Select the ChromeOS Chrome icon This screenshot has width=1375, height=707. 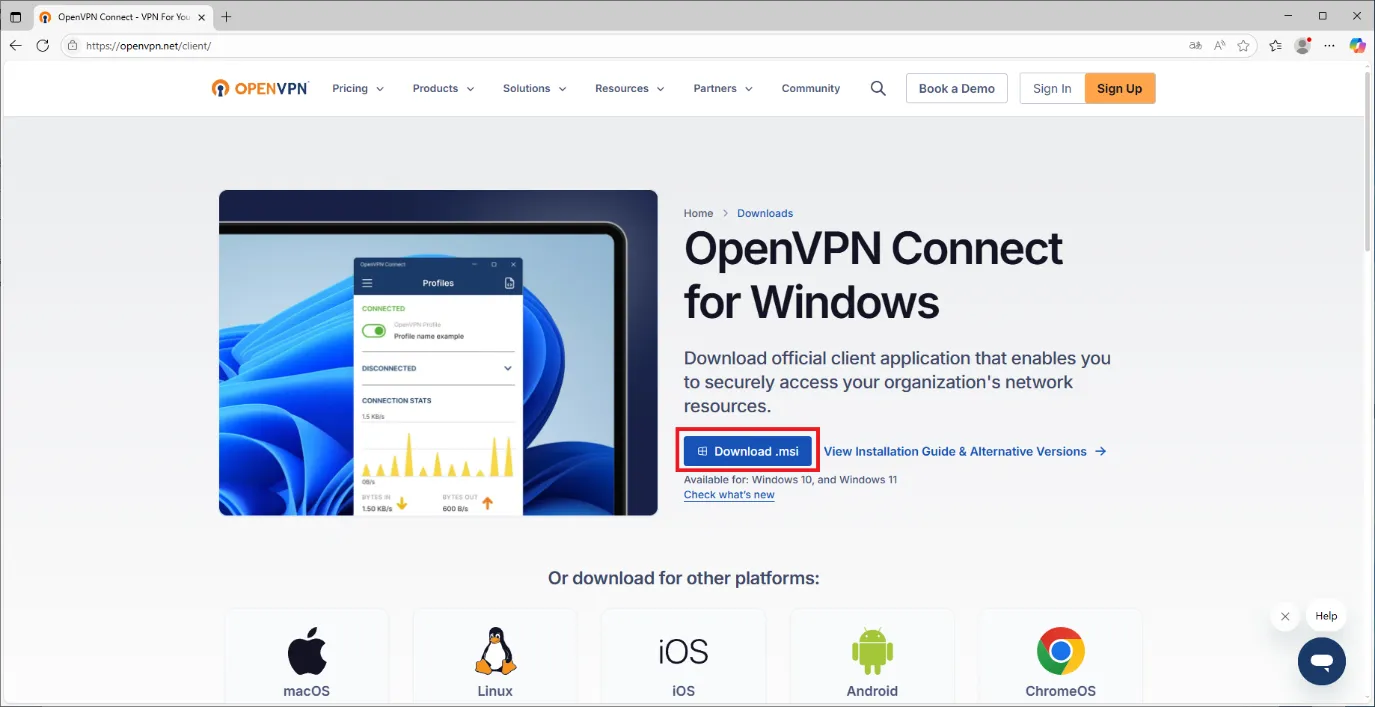point(1060,650)
